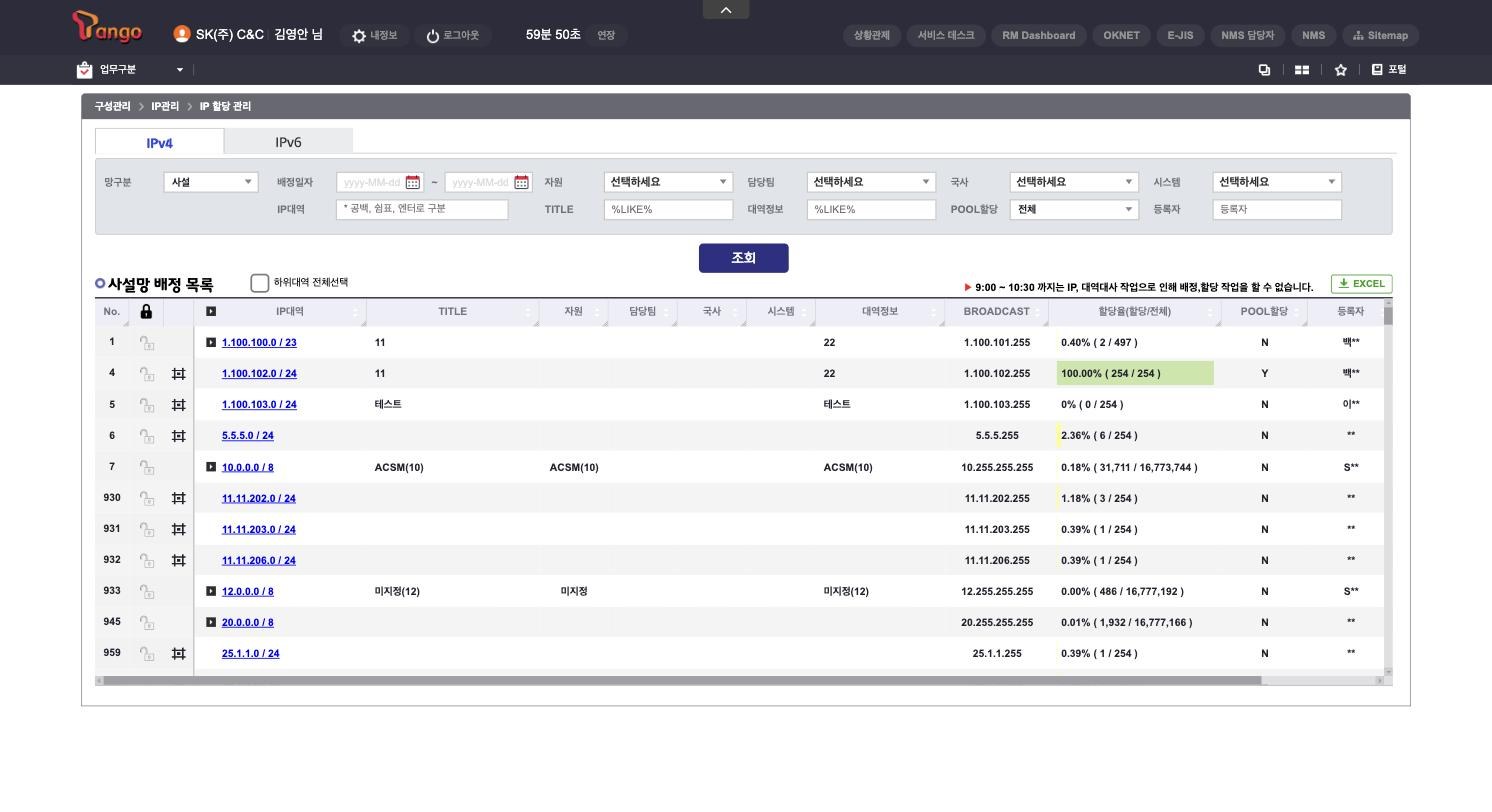Open the 11.11.202.0 / 24 link

pyautogui.click(x=259, y=498)
